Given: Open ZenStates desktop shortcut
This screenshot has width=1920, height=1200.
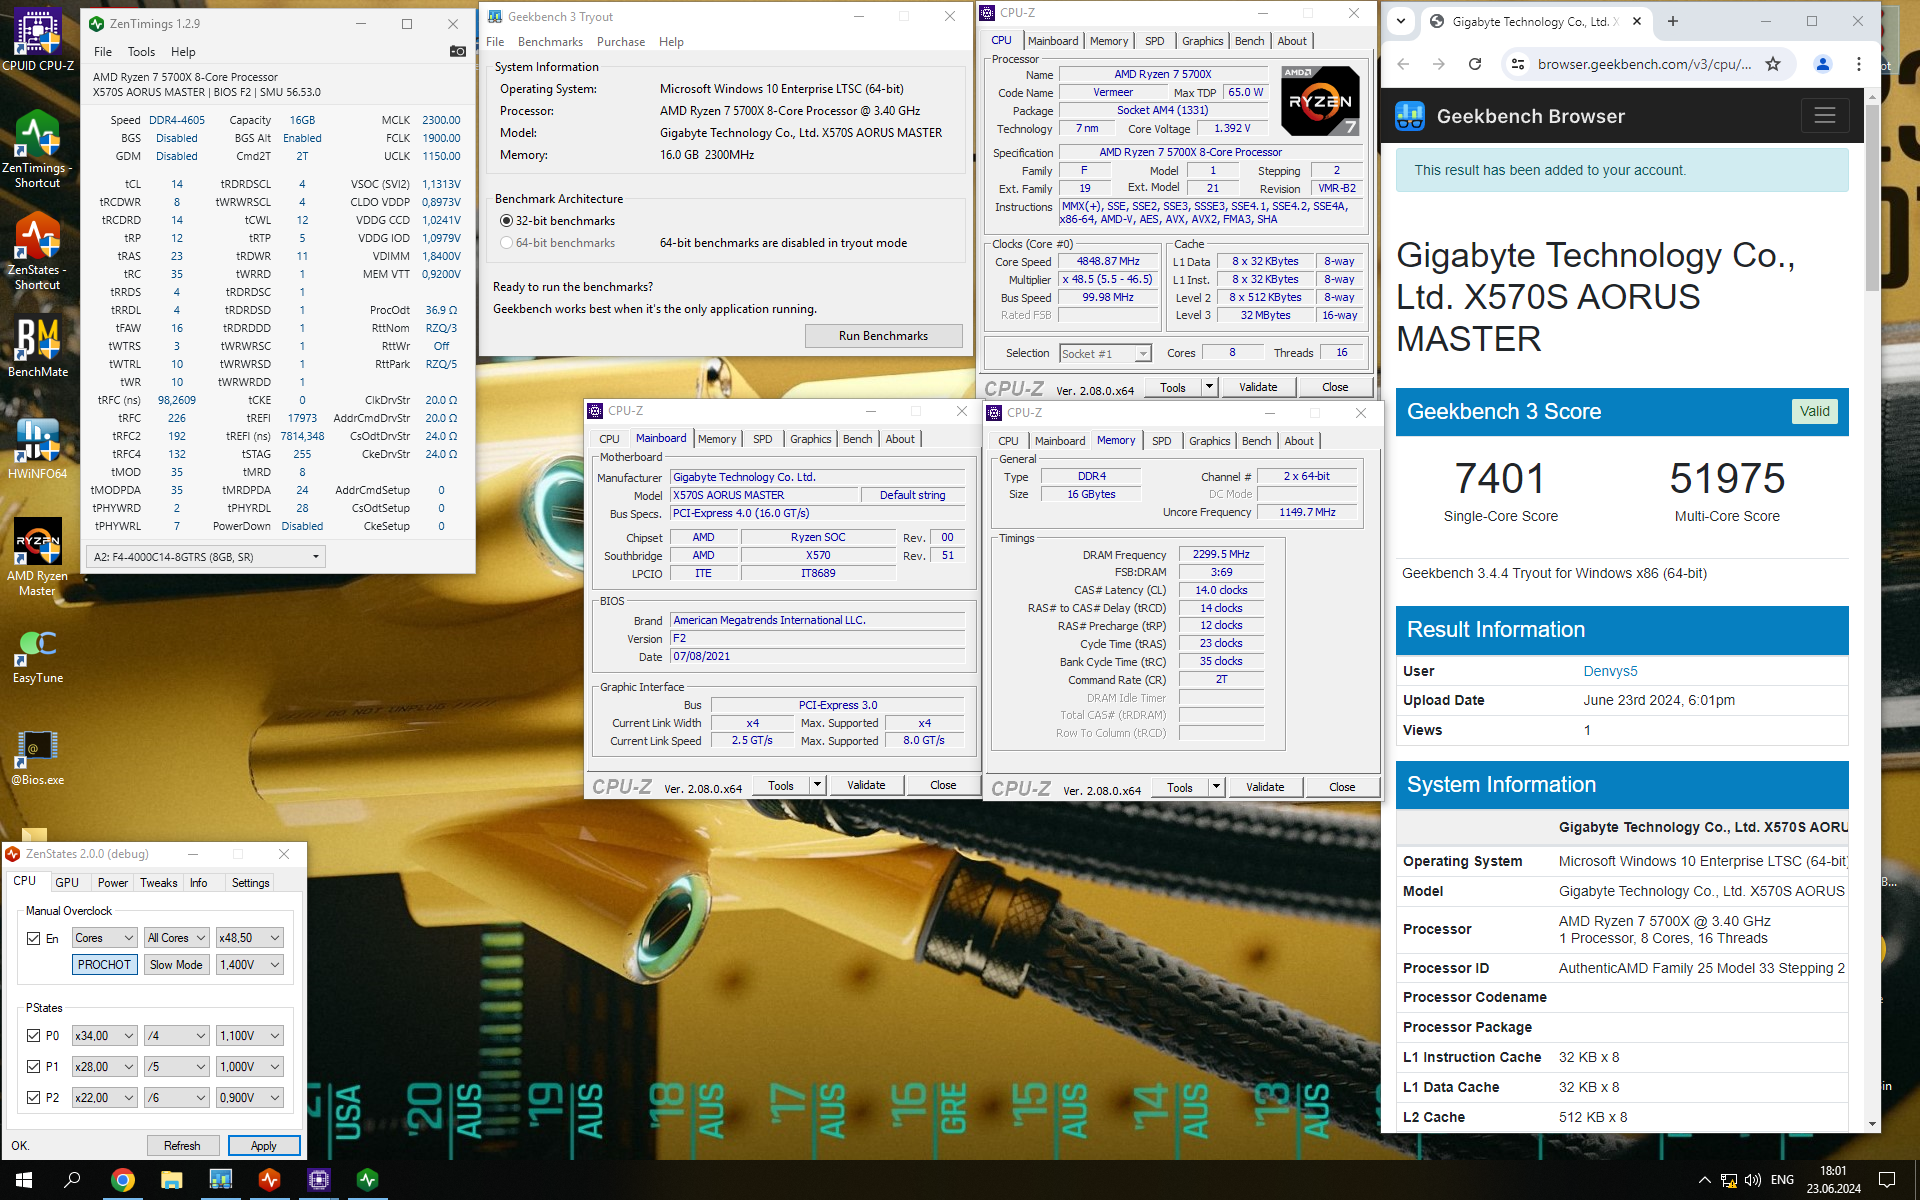Looking at the screenshot, I should pyautogui.click(x=37, y=252).
